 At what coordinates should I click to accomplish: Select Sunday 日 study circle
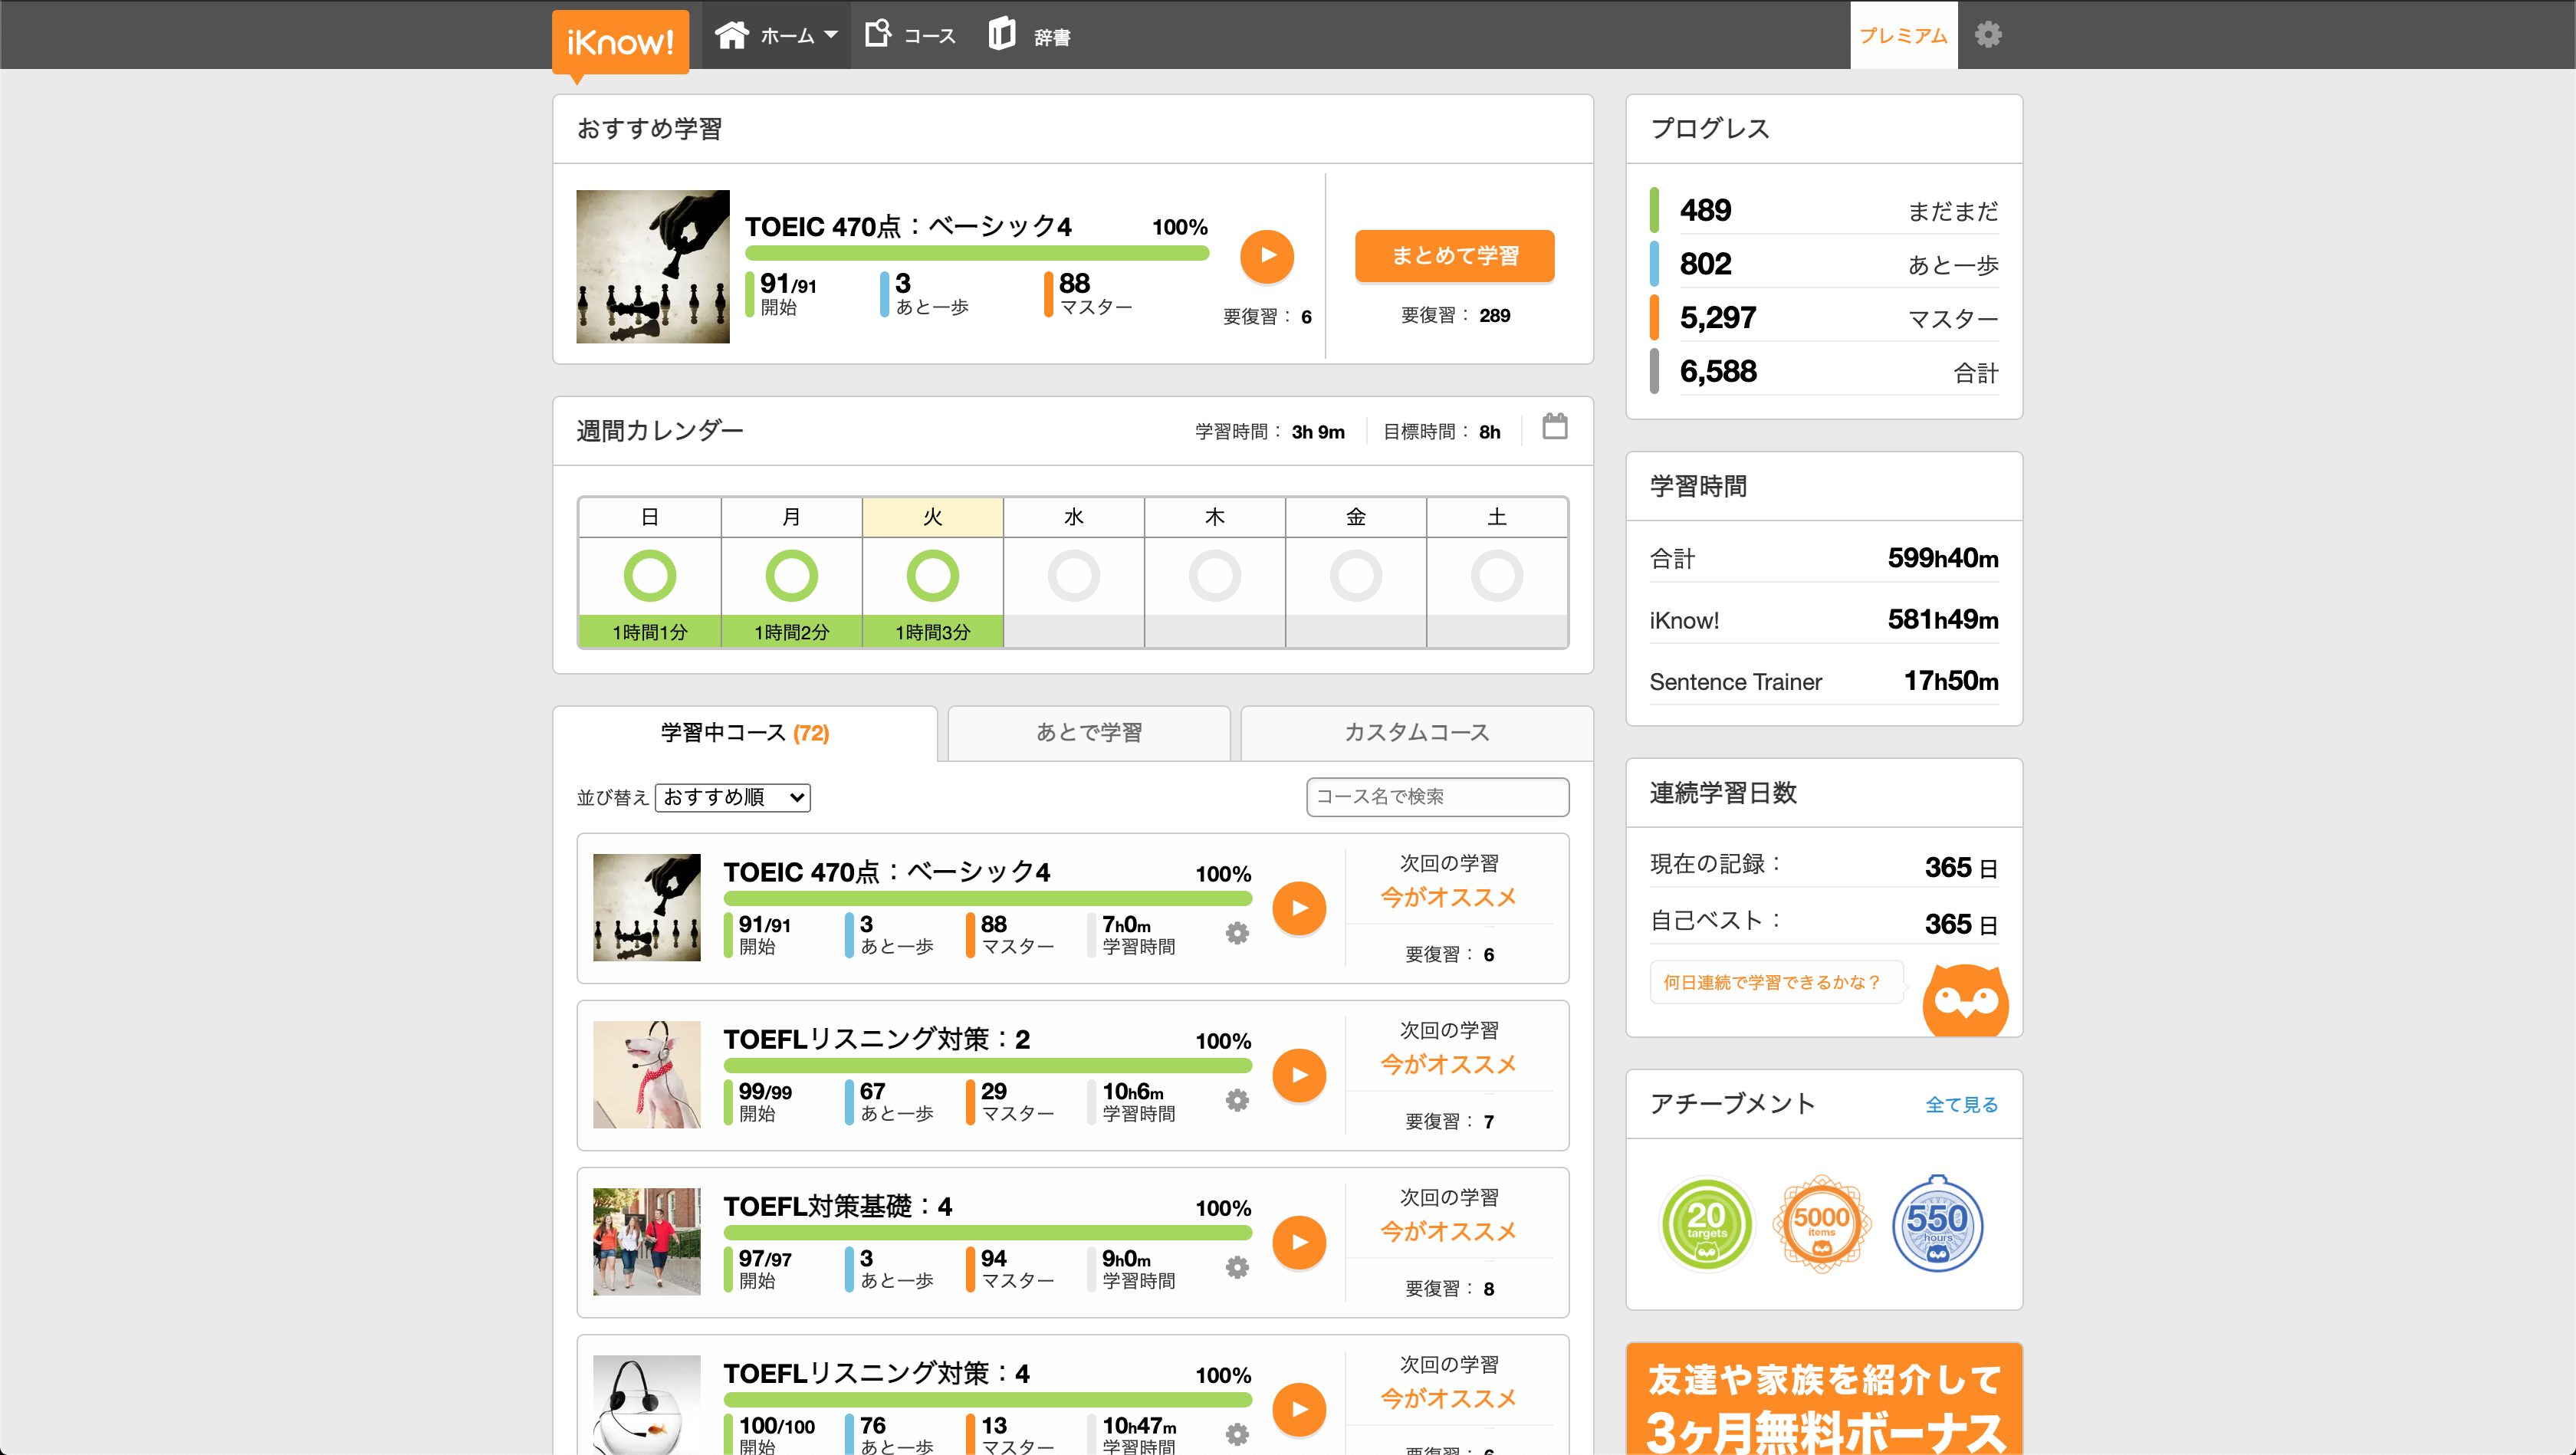click(x=650, y=575)
